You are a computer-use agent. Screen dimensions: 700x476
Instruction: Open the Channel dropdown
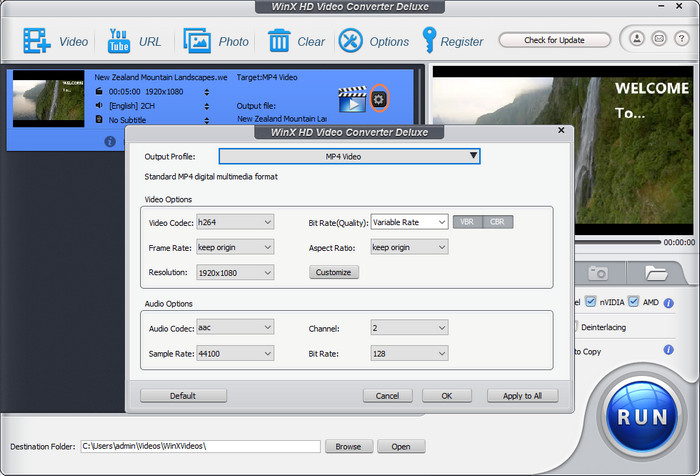pyautogui.click(x=409, y=328)
